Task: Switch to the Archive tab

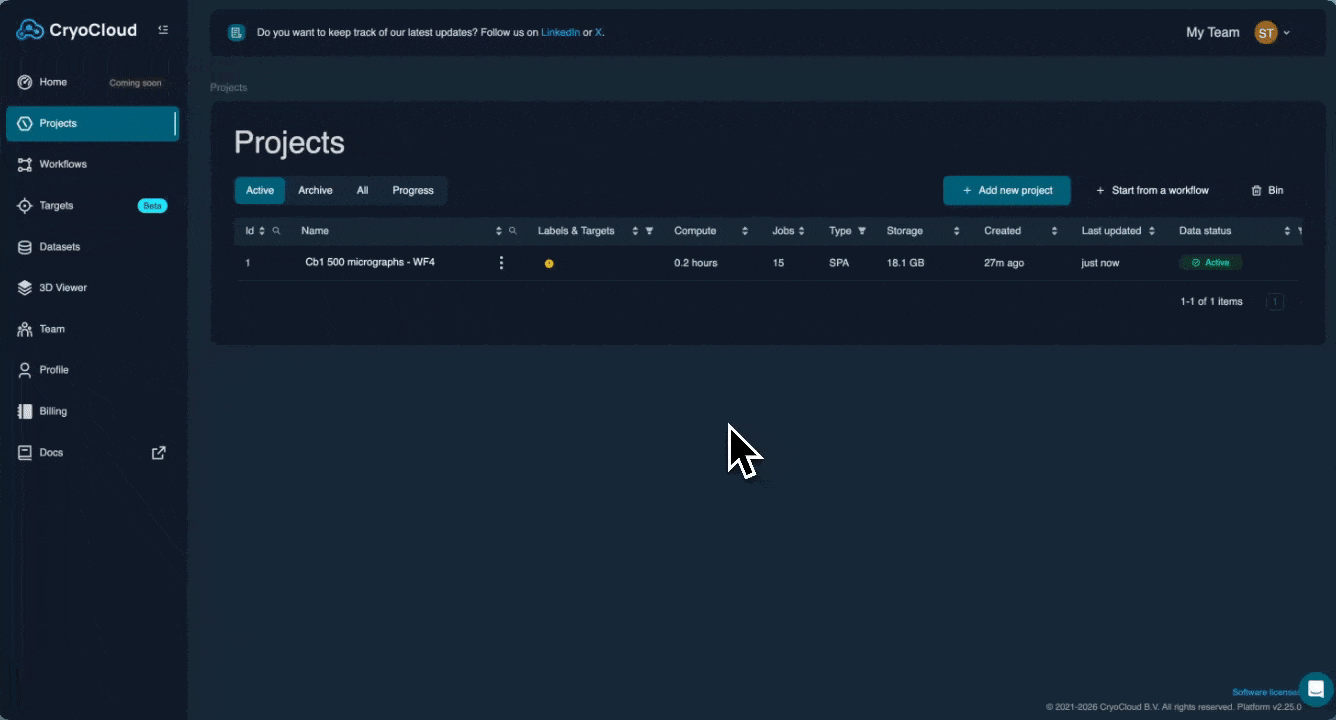Action: (x=315, y=190)
